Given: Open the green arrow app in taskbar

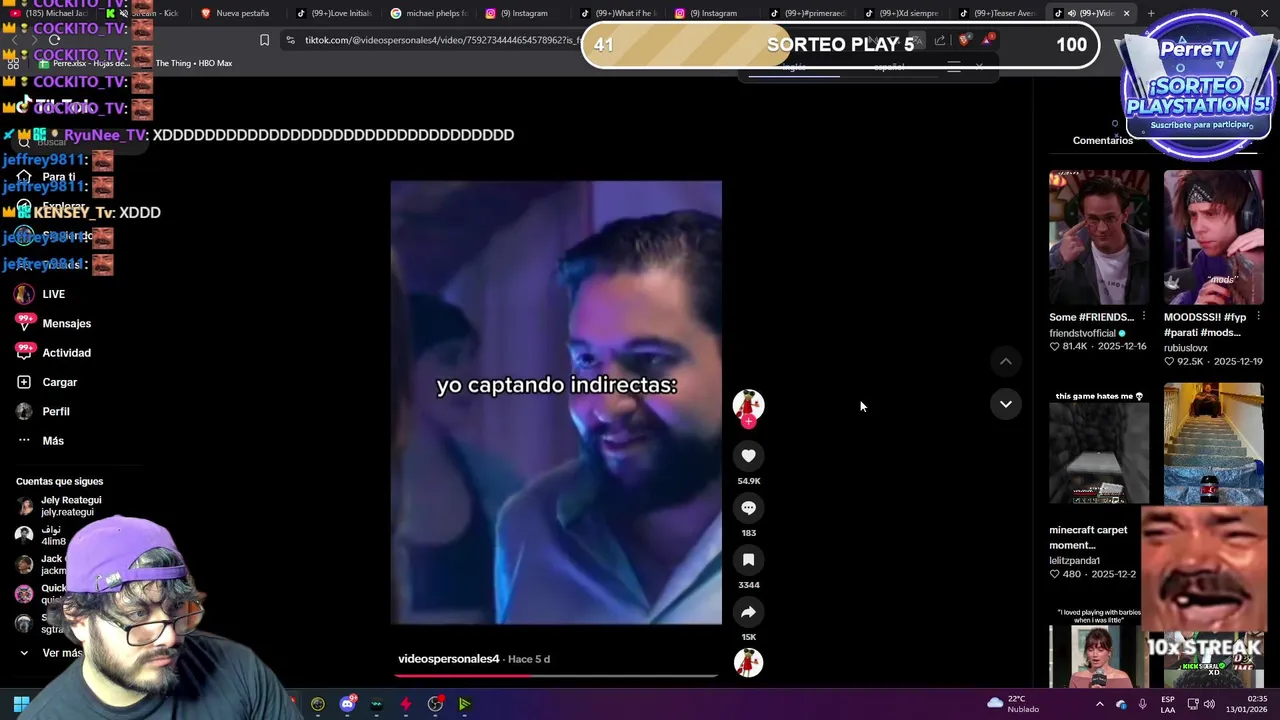Looking at the screenshot, I should (465, 704).
